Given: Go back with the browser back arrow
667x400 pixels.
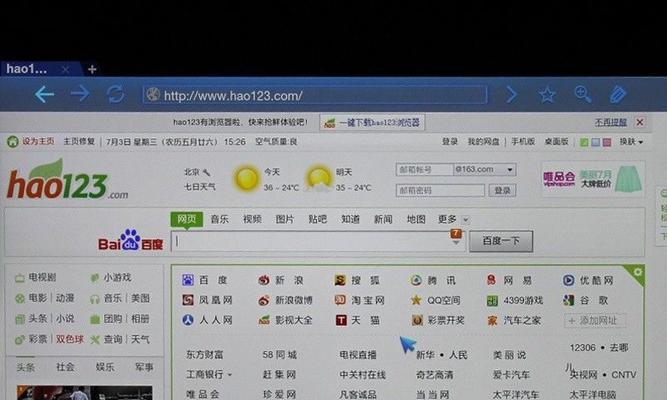Looking at the screenshot, I should (x=44, y=94).
